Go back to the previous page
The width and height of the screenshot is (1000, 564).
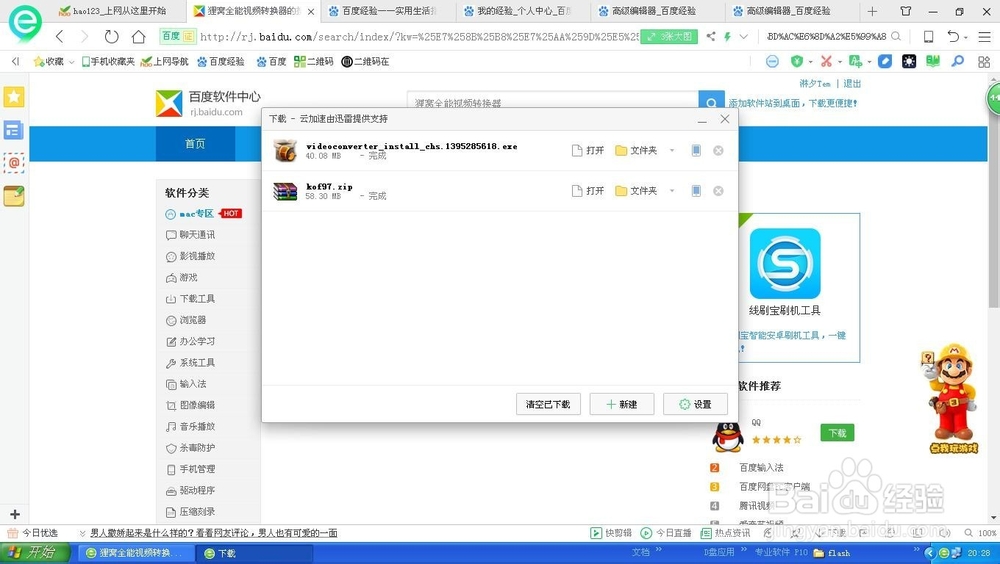pos(60,36)
